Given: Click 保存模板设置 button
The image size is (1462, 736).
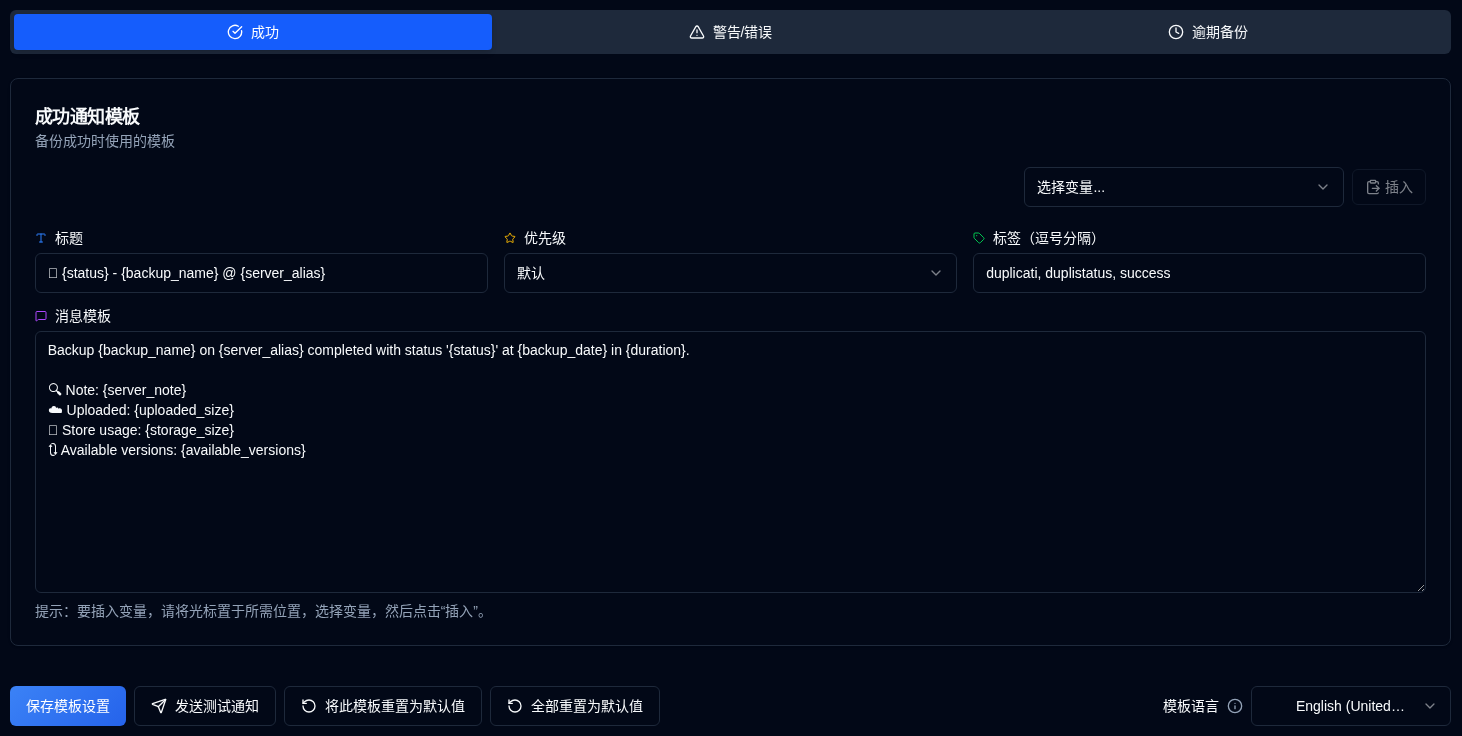Looking at the screenshot, I should [68, 706].
